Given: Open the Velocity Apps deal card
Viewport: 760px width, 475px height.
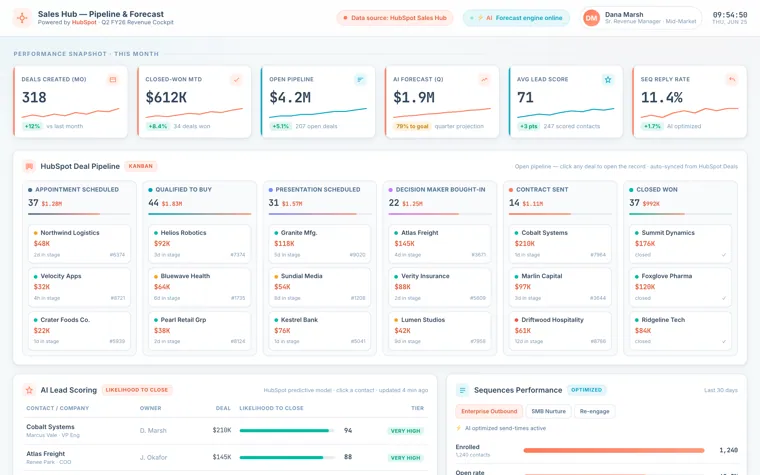Looking at the screenshot, I should [79, 287].
